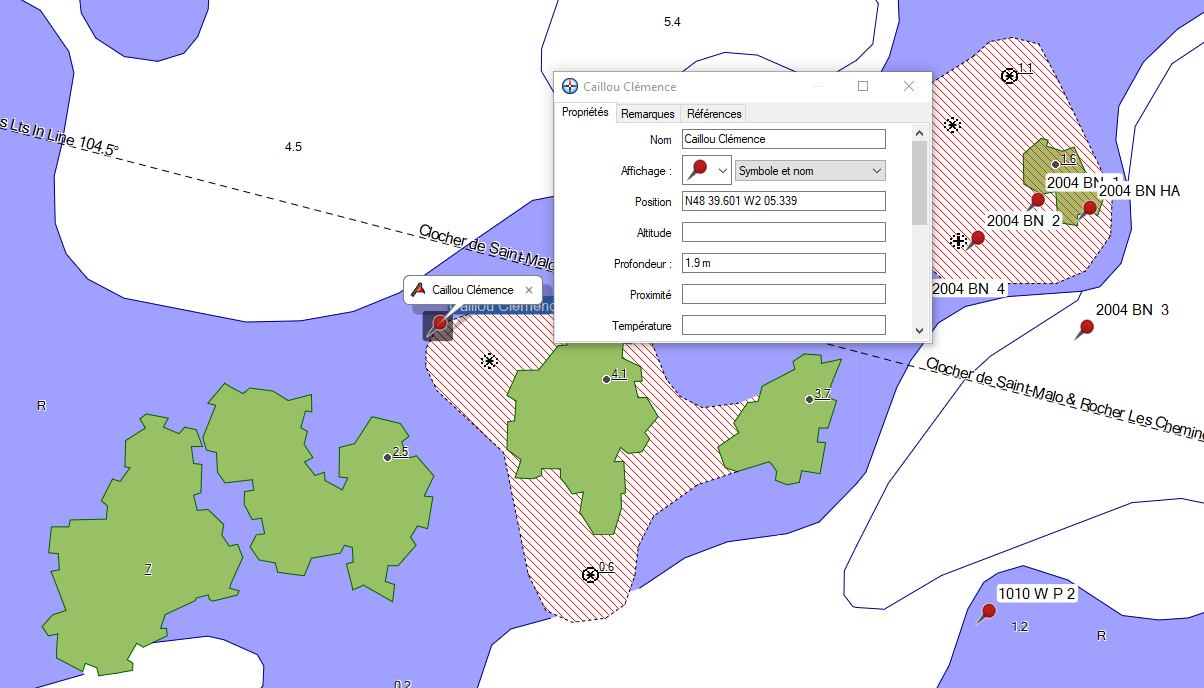The image size is (1204, 688).
Task: Dismiss the Caillou Clémence map tooltip
Action: click(529, 290)
